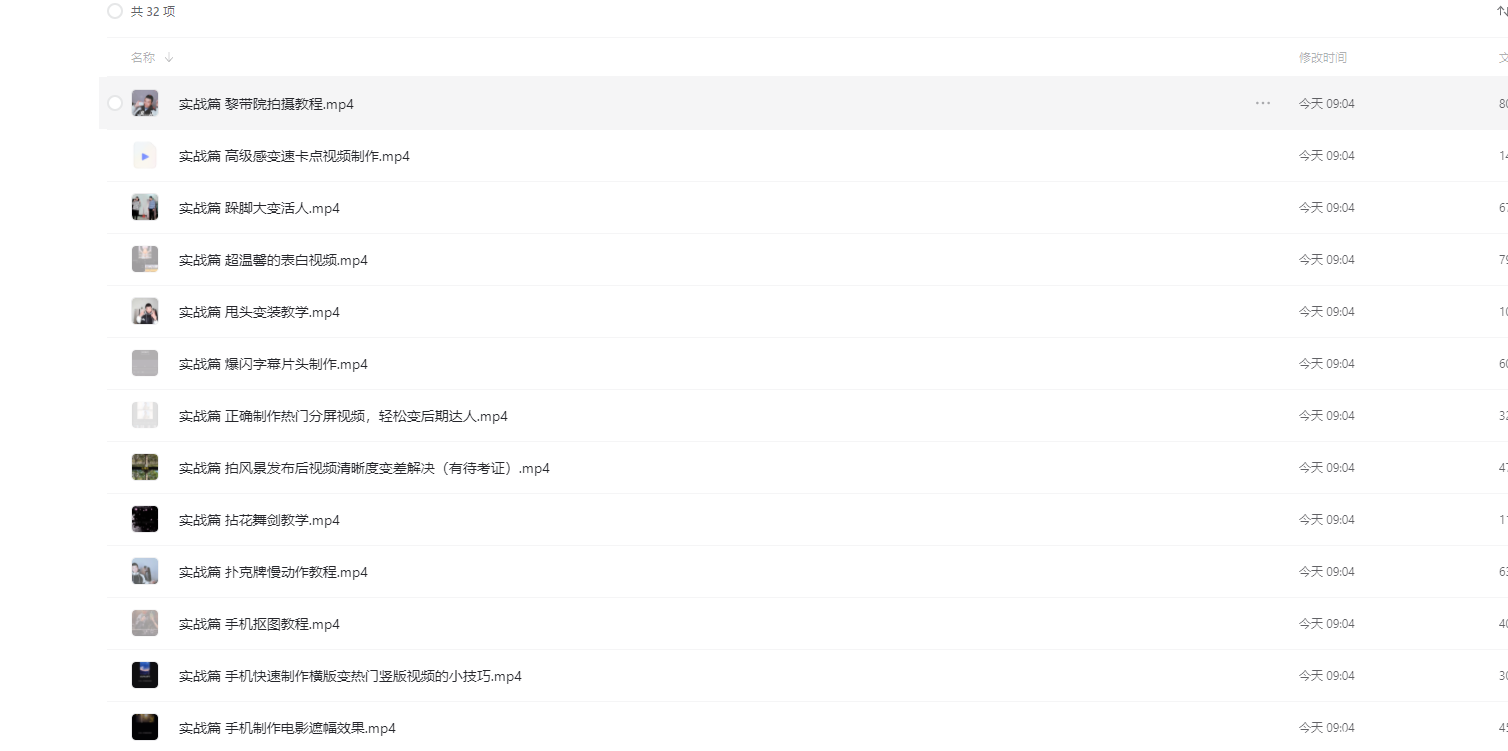Sort by the 修改时间 column header
Screen dimensions: 1508x751
1322,58
